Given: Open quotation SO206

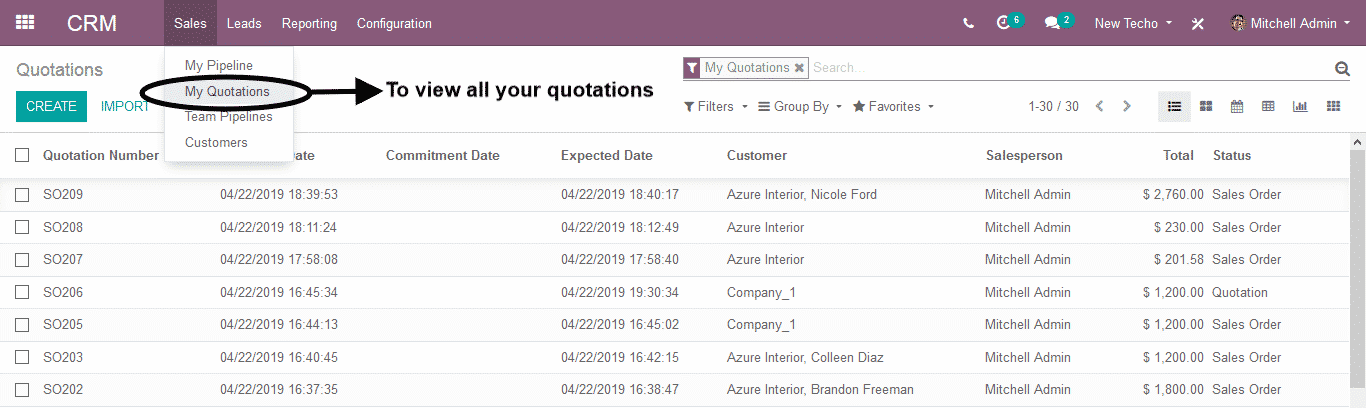Looking at the screenshot, I should [x=62, y=292].
